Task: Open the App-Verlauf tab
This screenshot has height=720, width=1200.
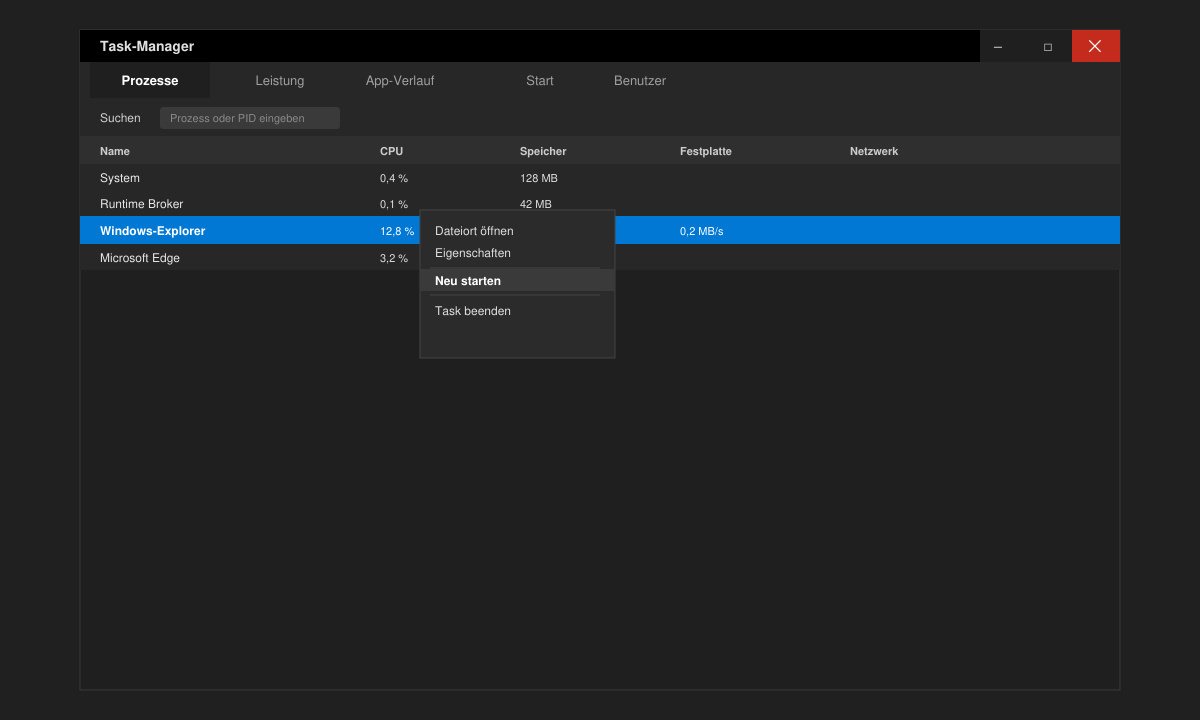Action: (400, 80)
